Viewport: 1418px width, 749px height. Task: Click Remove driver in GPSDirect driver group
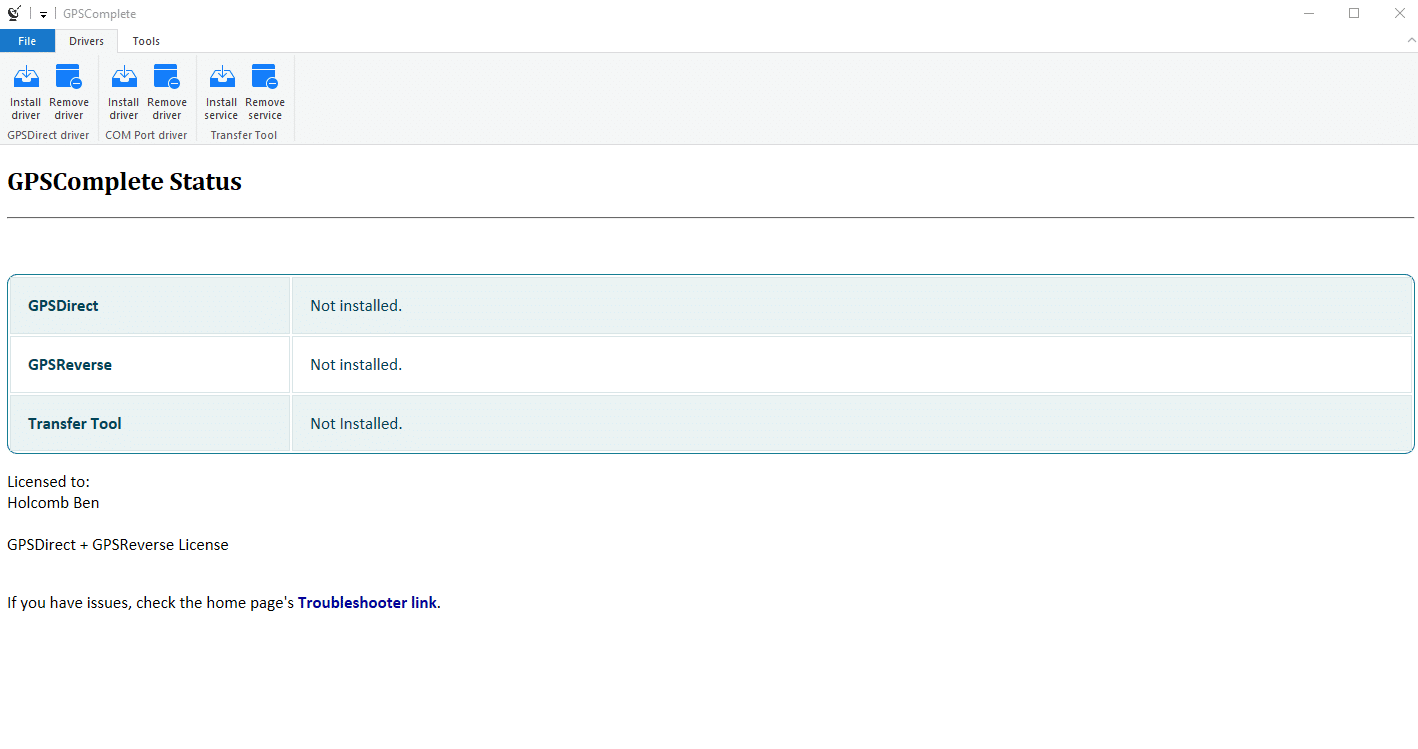click(x=69, y=91)
